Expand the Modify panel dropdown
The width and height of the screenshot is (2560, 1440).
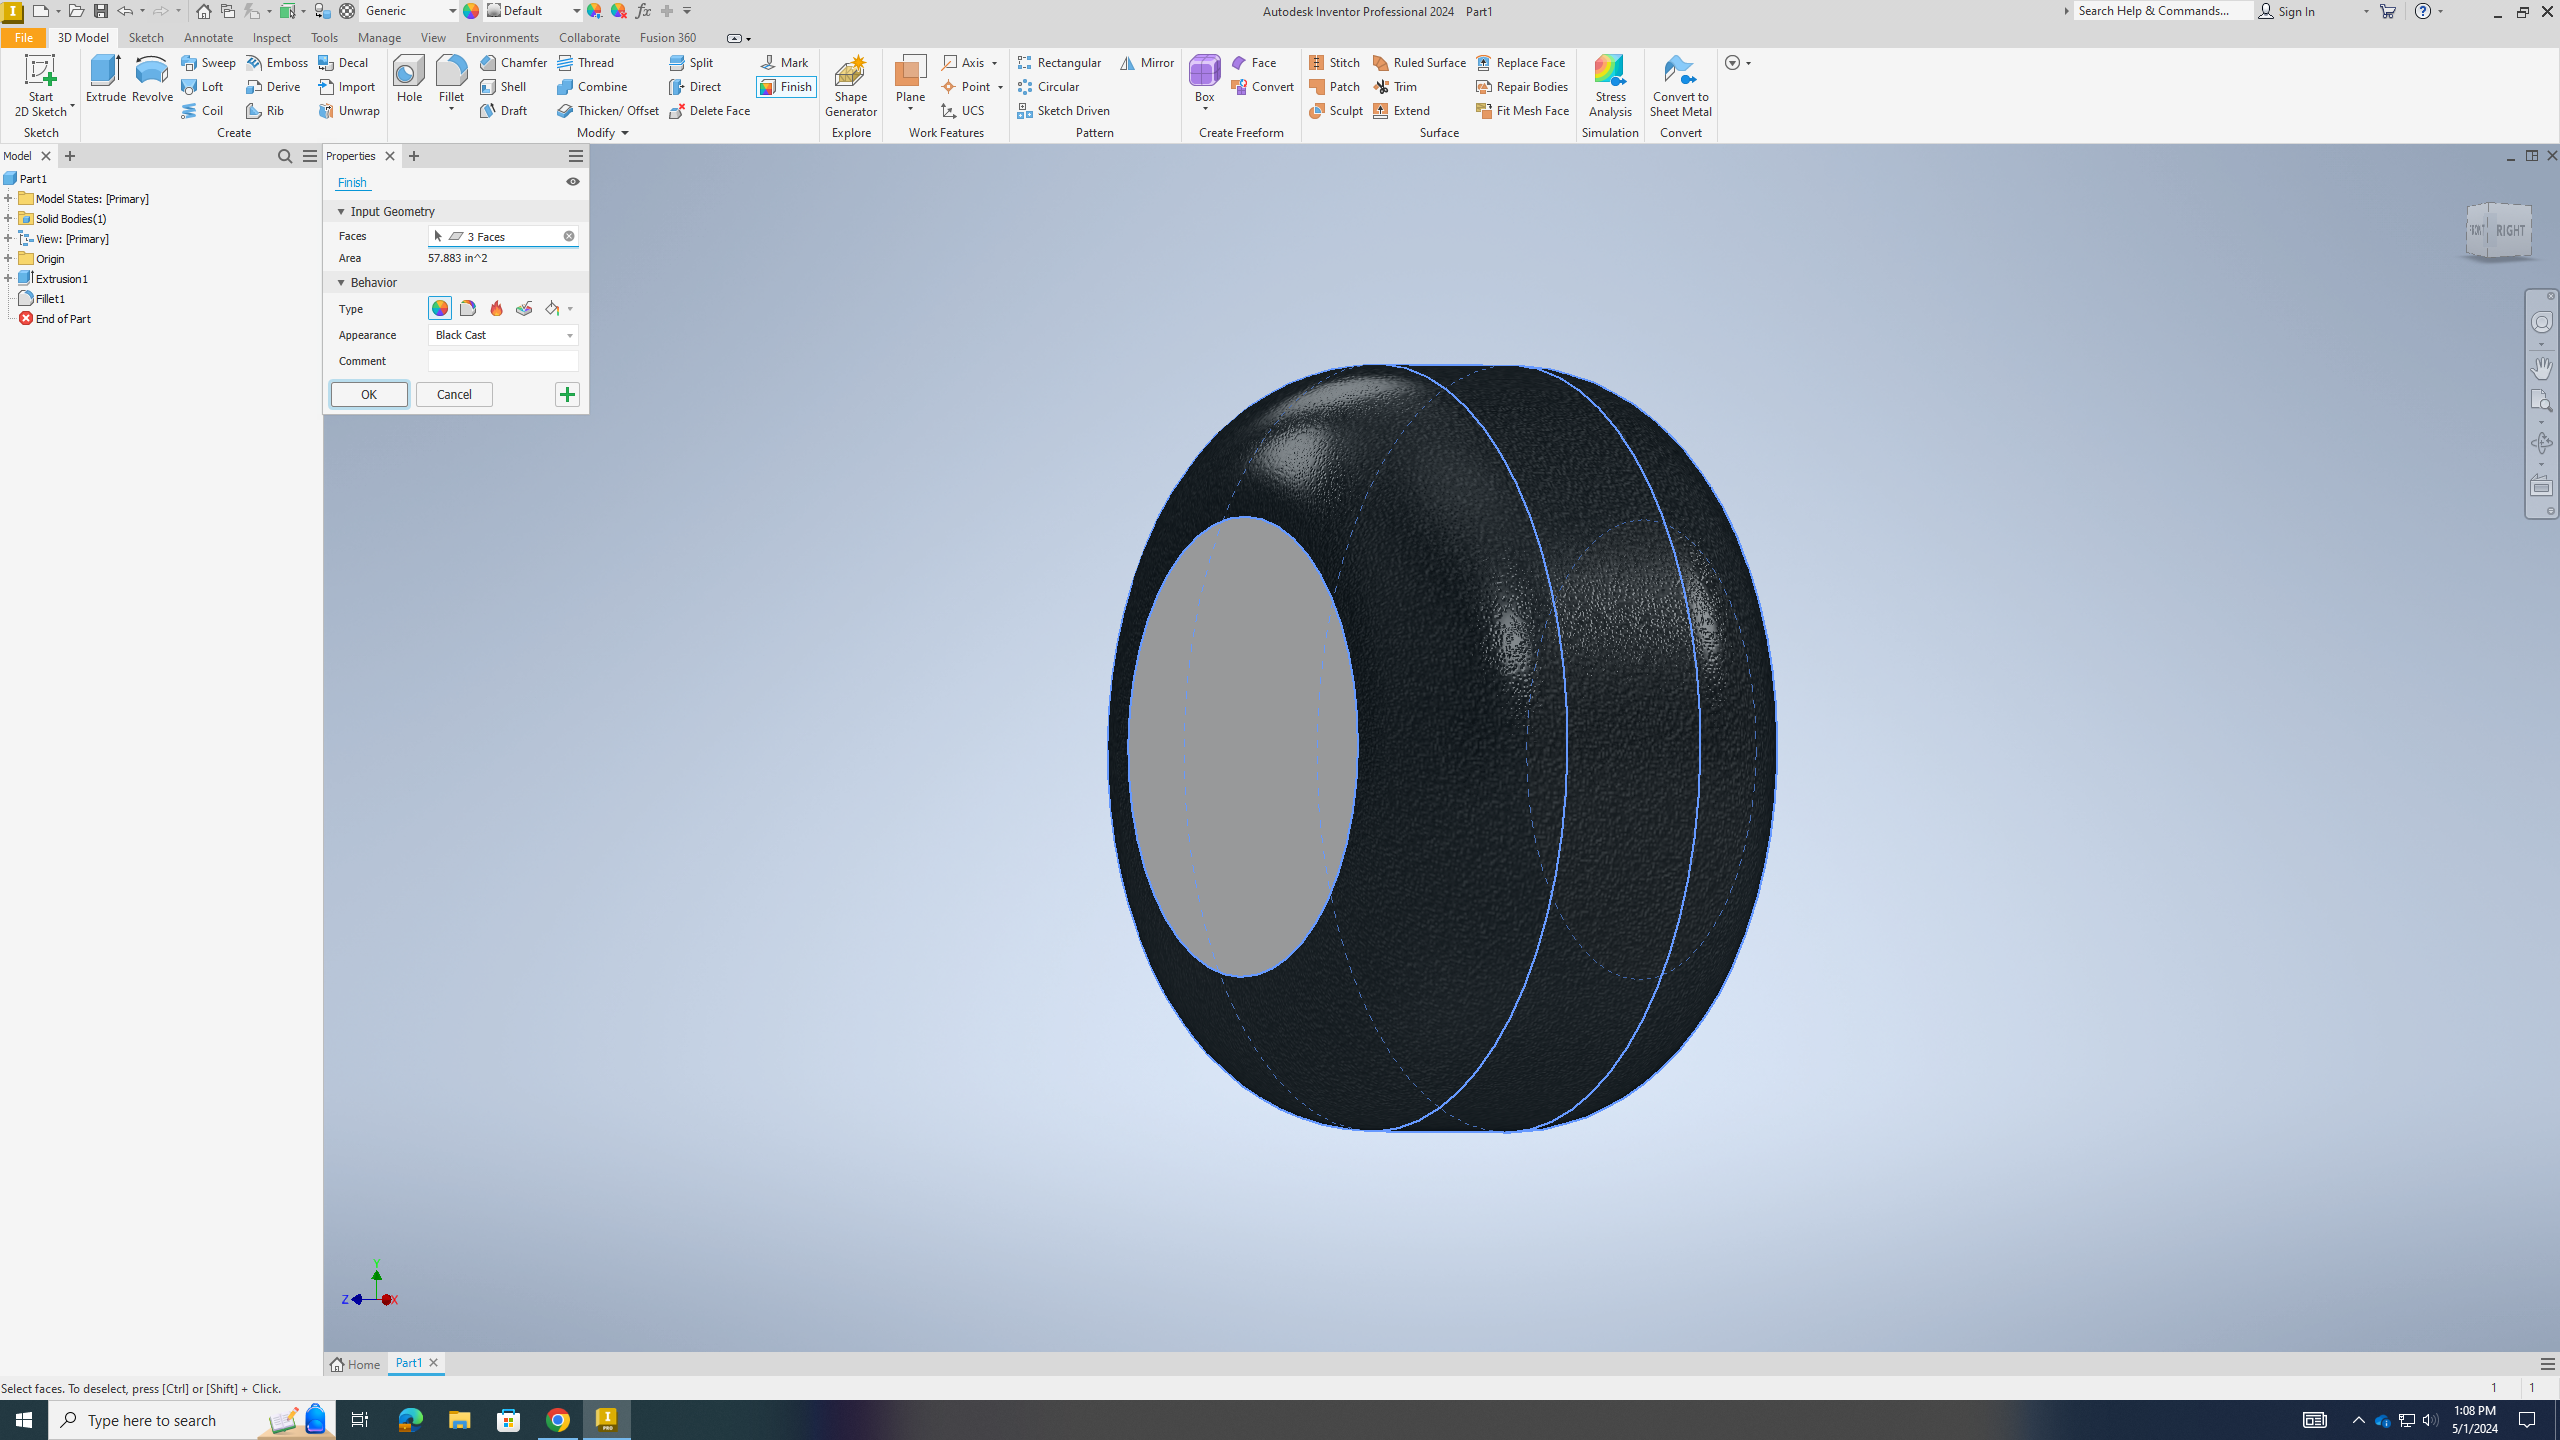(603, 133)
